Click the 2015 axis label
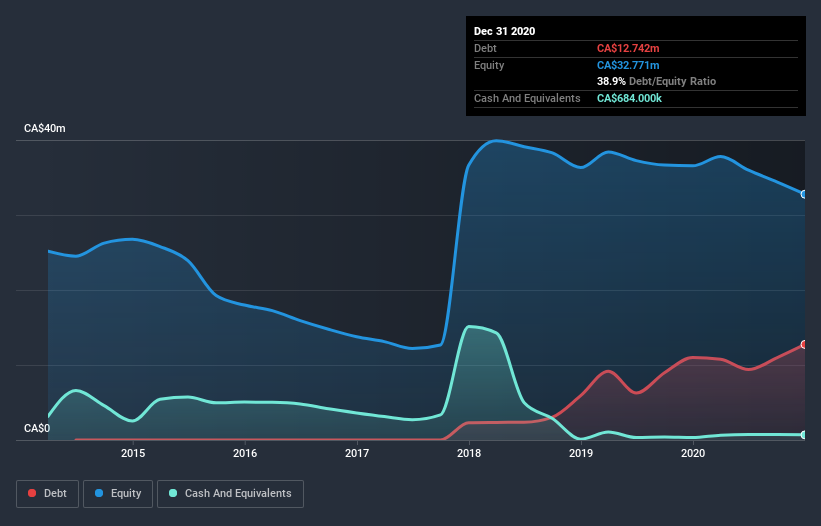The height and width of the screenshot is (526, 821). coord(133,453)
